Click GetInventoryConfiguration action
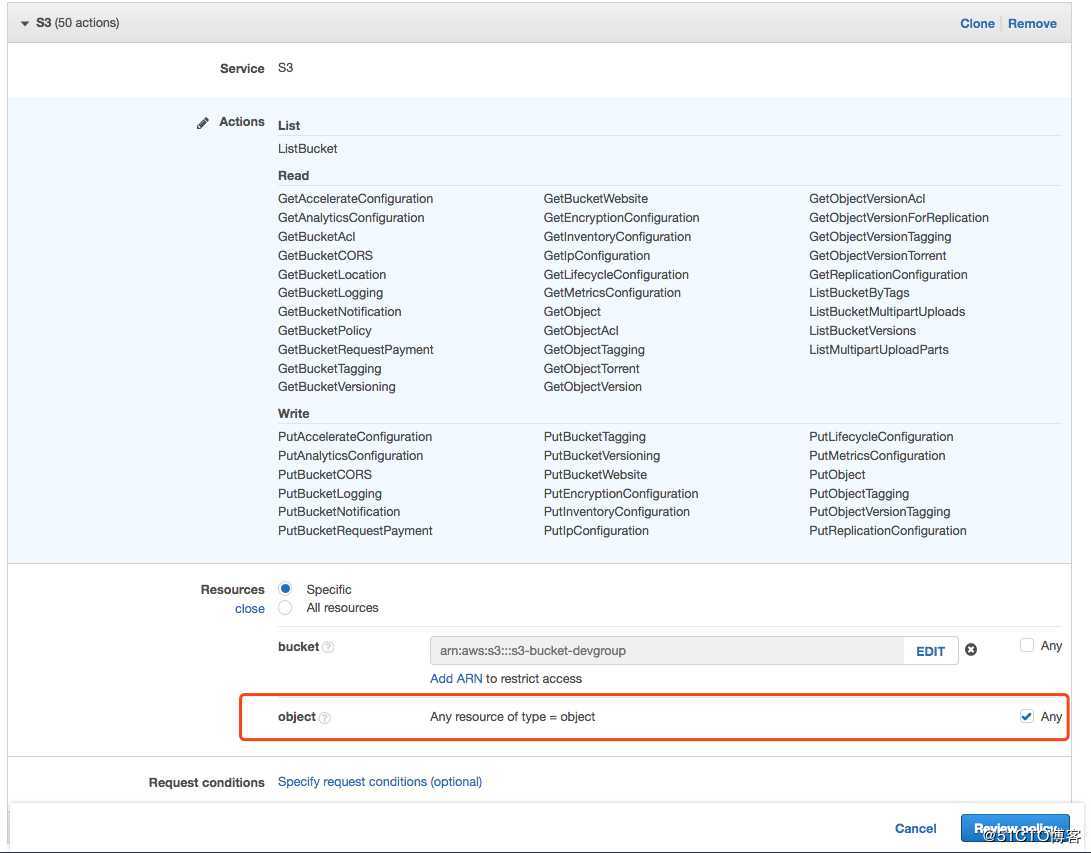 coord(617,237)
